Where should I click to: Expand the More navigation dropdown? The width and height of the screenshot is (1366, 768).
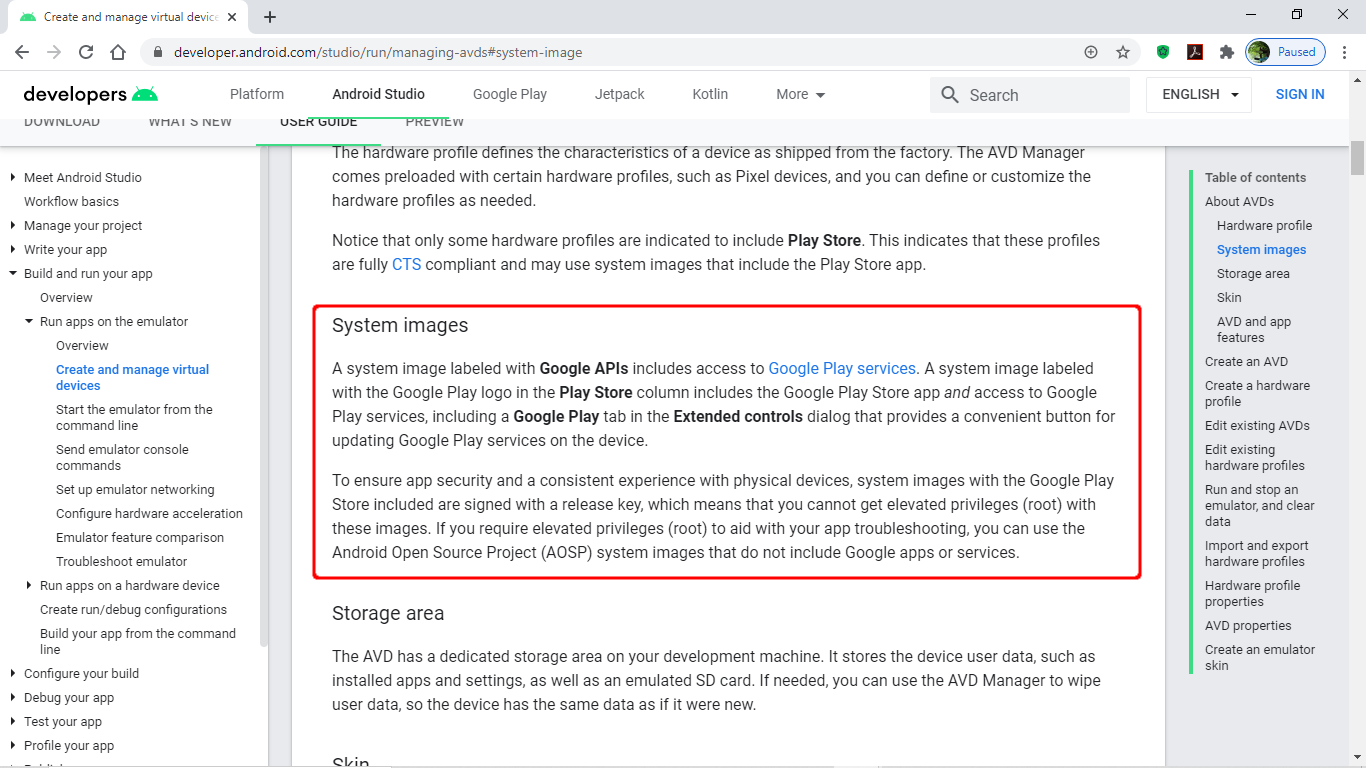tap(800, 94)
